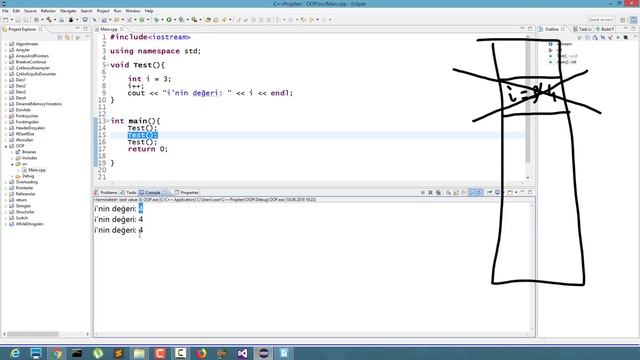Select the C/C++ perspective icon
The height and width of the screenshot is (360, 640).
pyautogui.click(x=633, y=20)
